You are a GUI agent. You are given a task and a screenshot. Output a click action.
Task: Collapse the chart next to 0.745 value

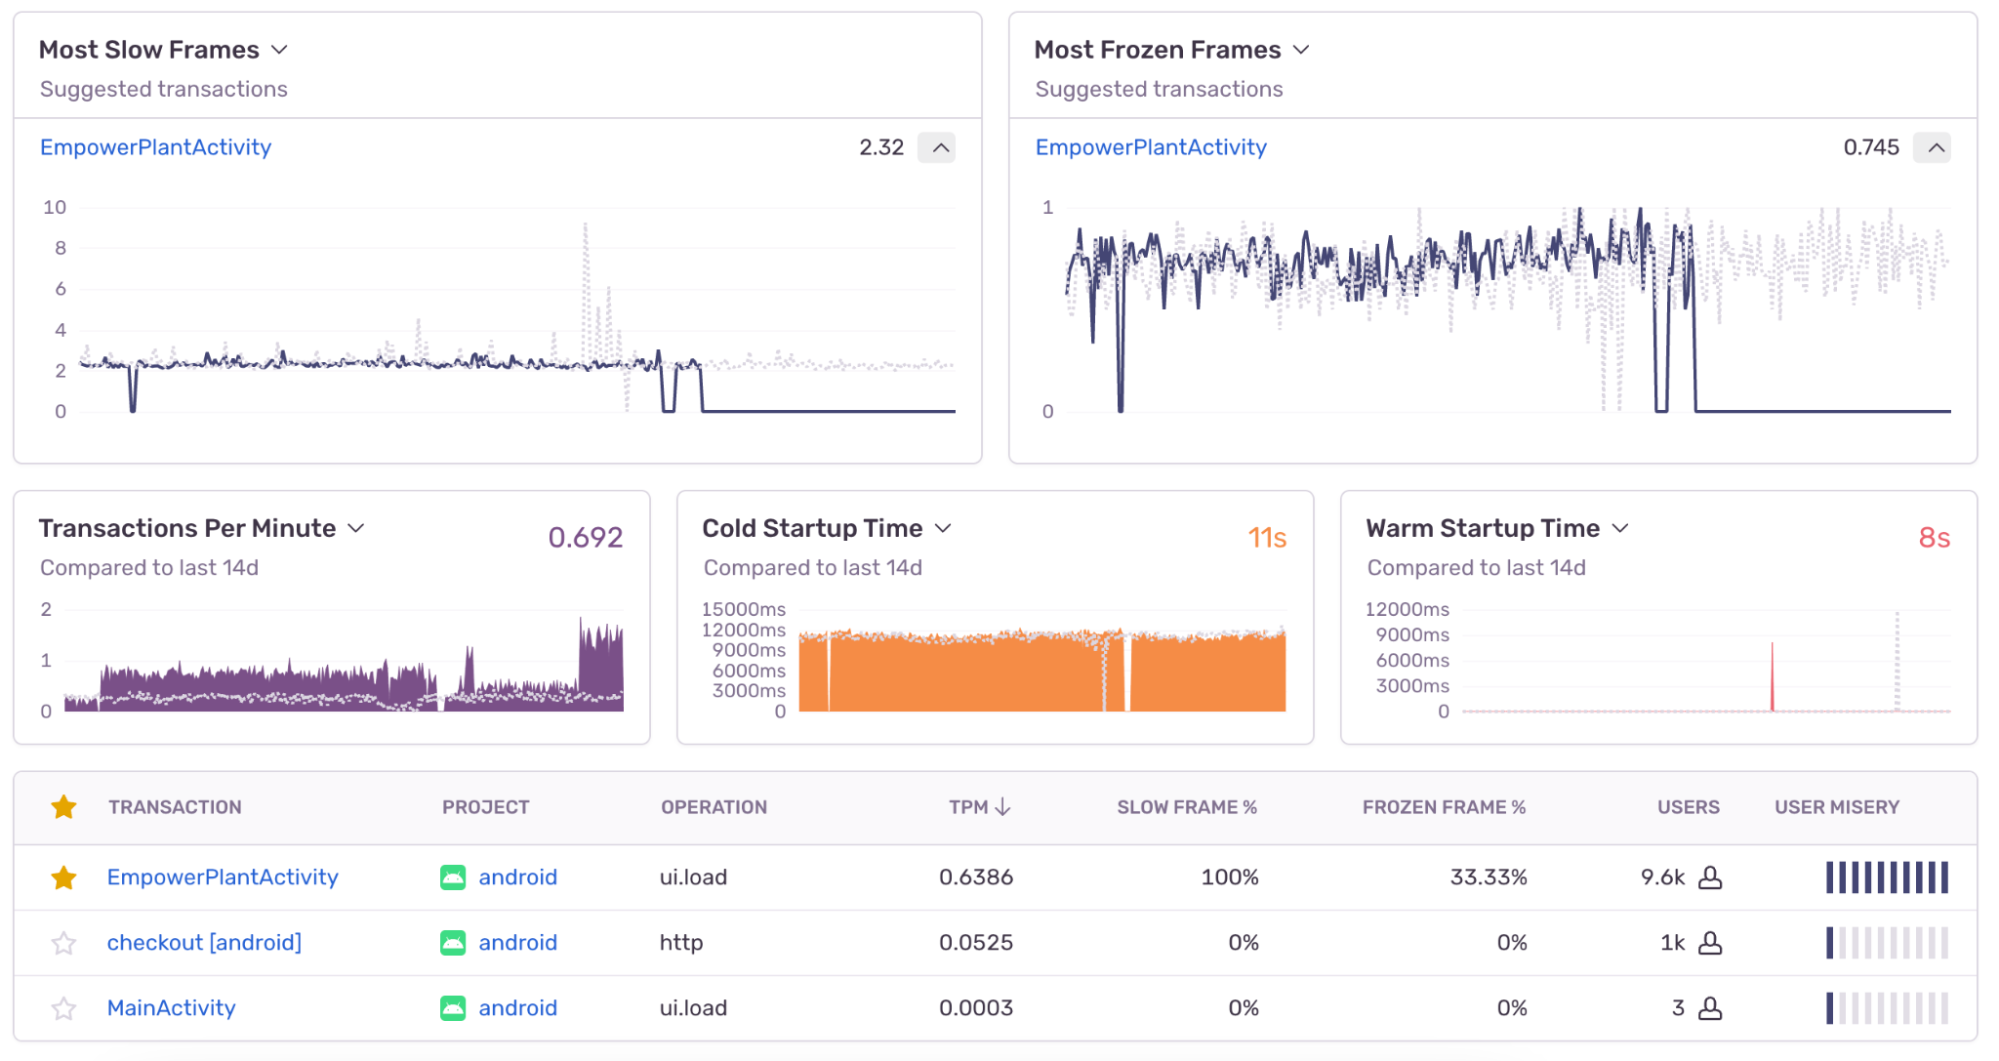[x=1934, y=147]
